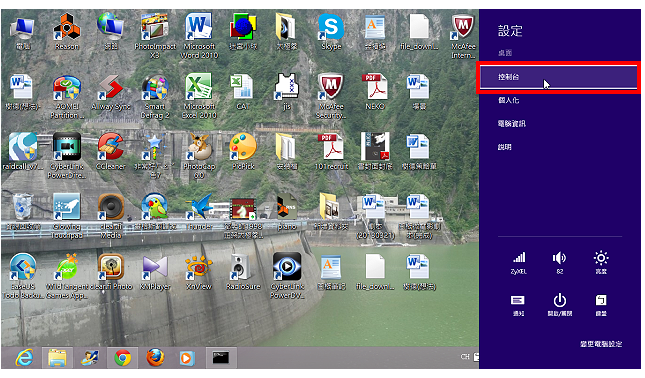The image size is (645, 378).
Task: Open the command prompt taskbar item
Action: tap(221, 357)
